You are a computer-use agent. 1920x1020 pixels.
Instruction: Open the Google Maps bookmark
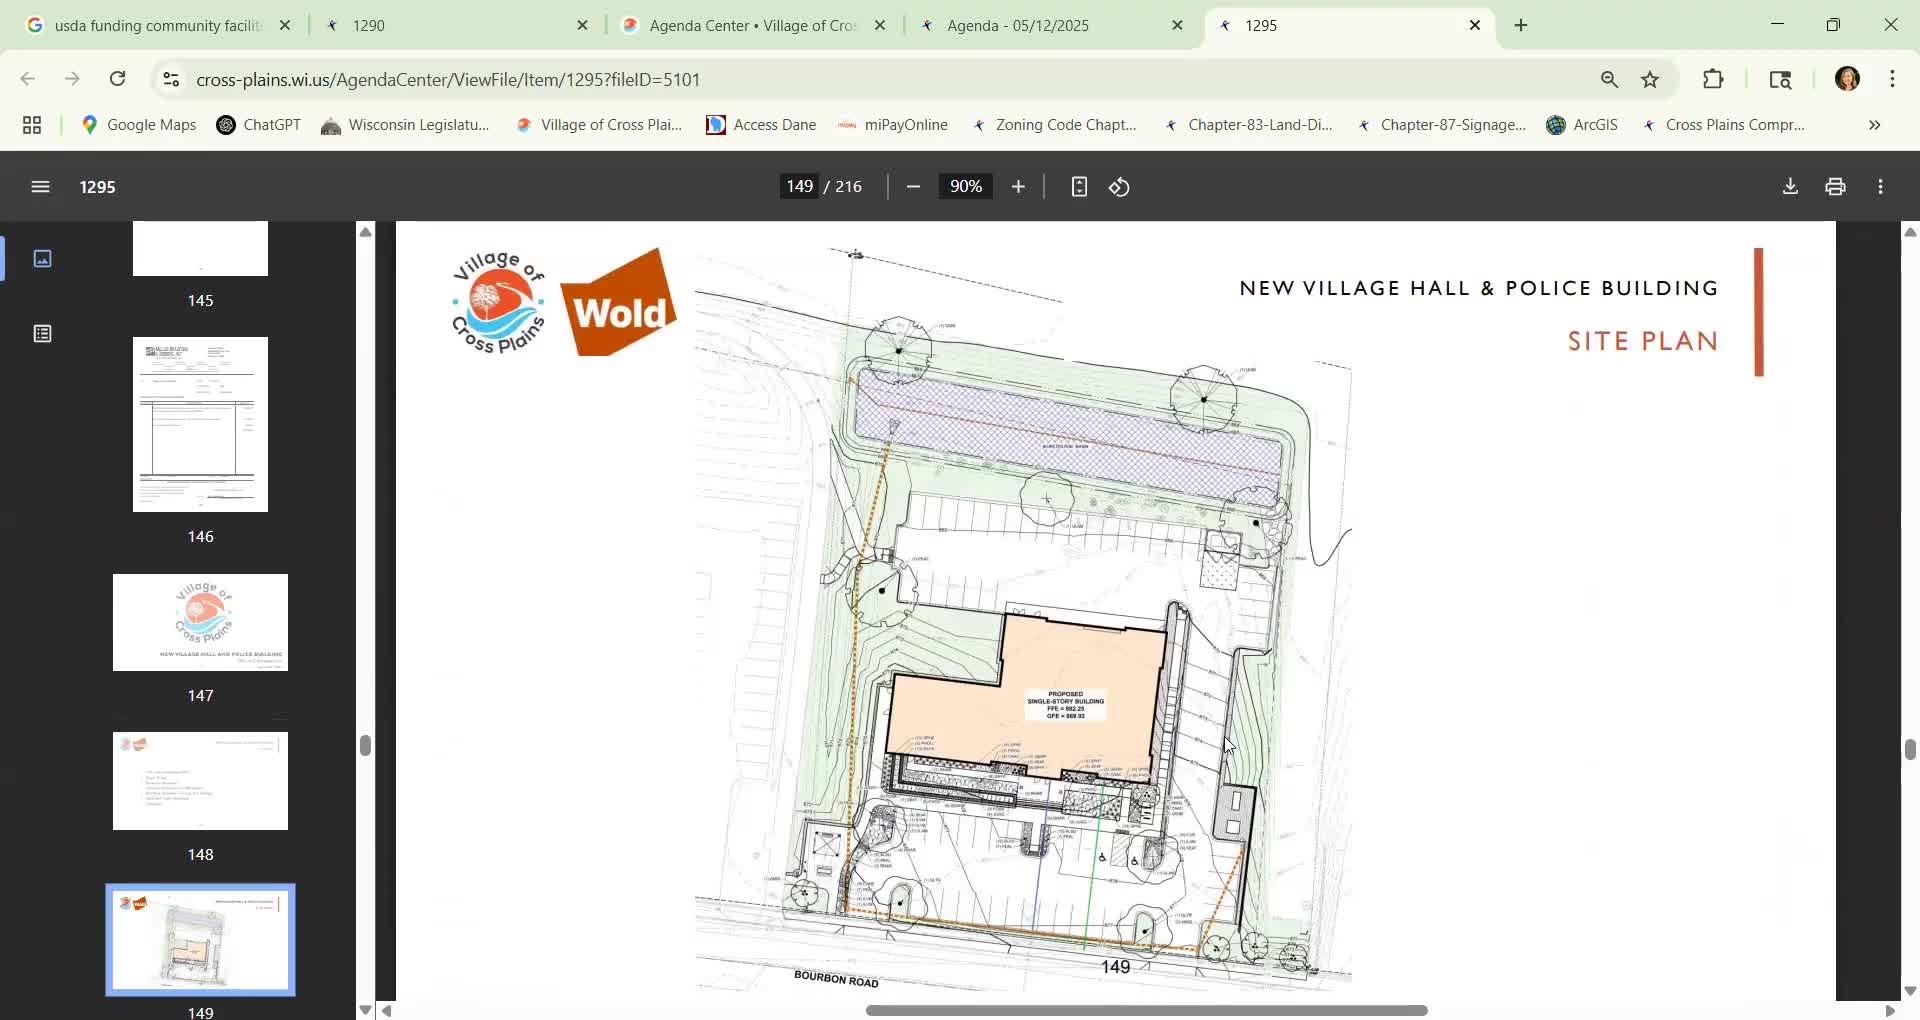click(139, 125)
